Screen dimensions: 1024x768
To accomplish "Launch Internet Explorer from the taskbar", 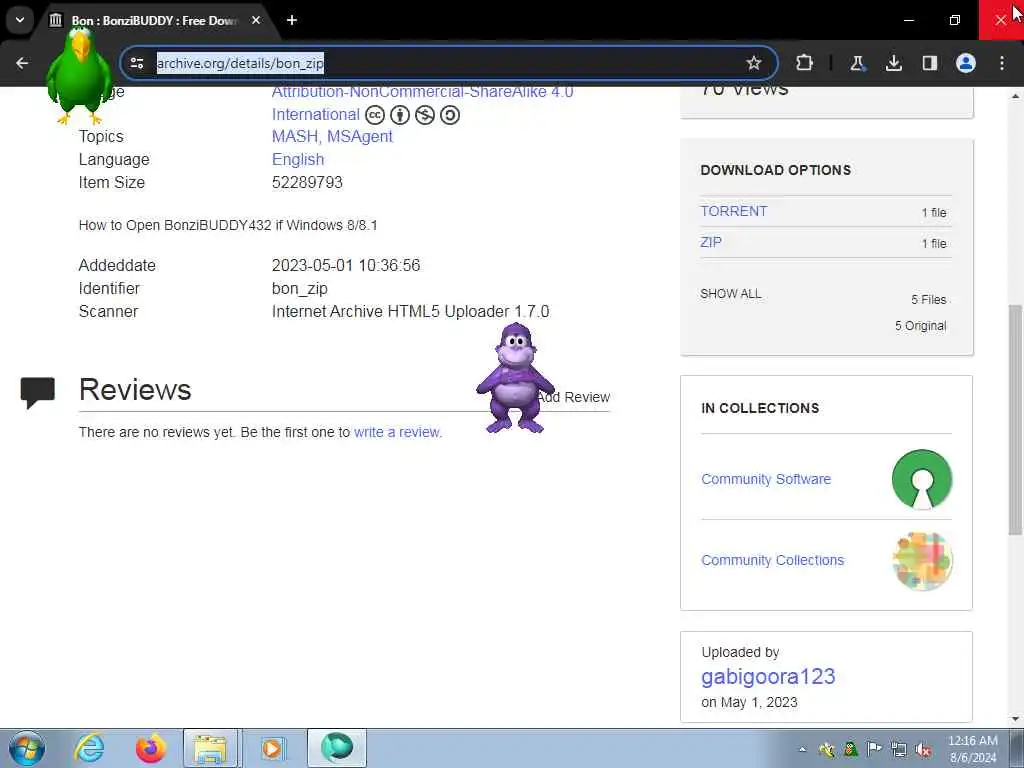I will (x=89, y=748).
